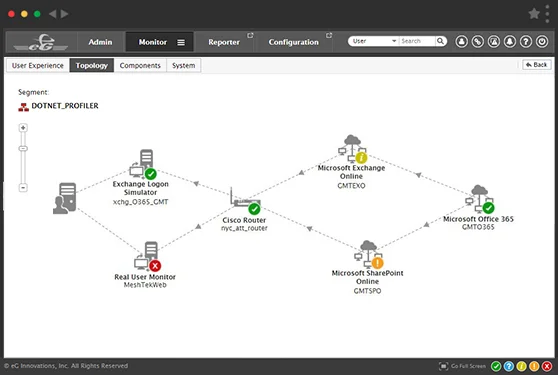Click the 'Real User Monitor' label
This screenshot has width=558, height=375.
pos(145,277)
